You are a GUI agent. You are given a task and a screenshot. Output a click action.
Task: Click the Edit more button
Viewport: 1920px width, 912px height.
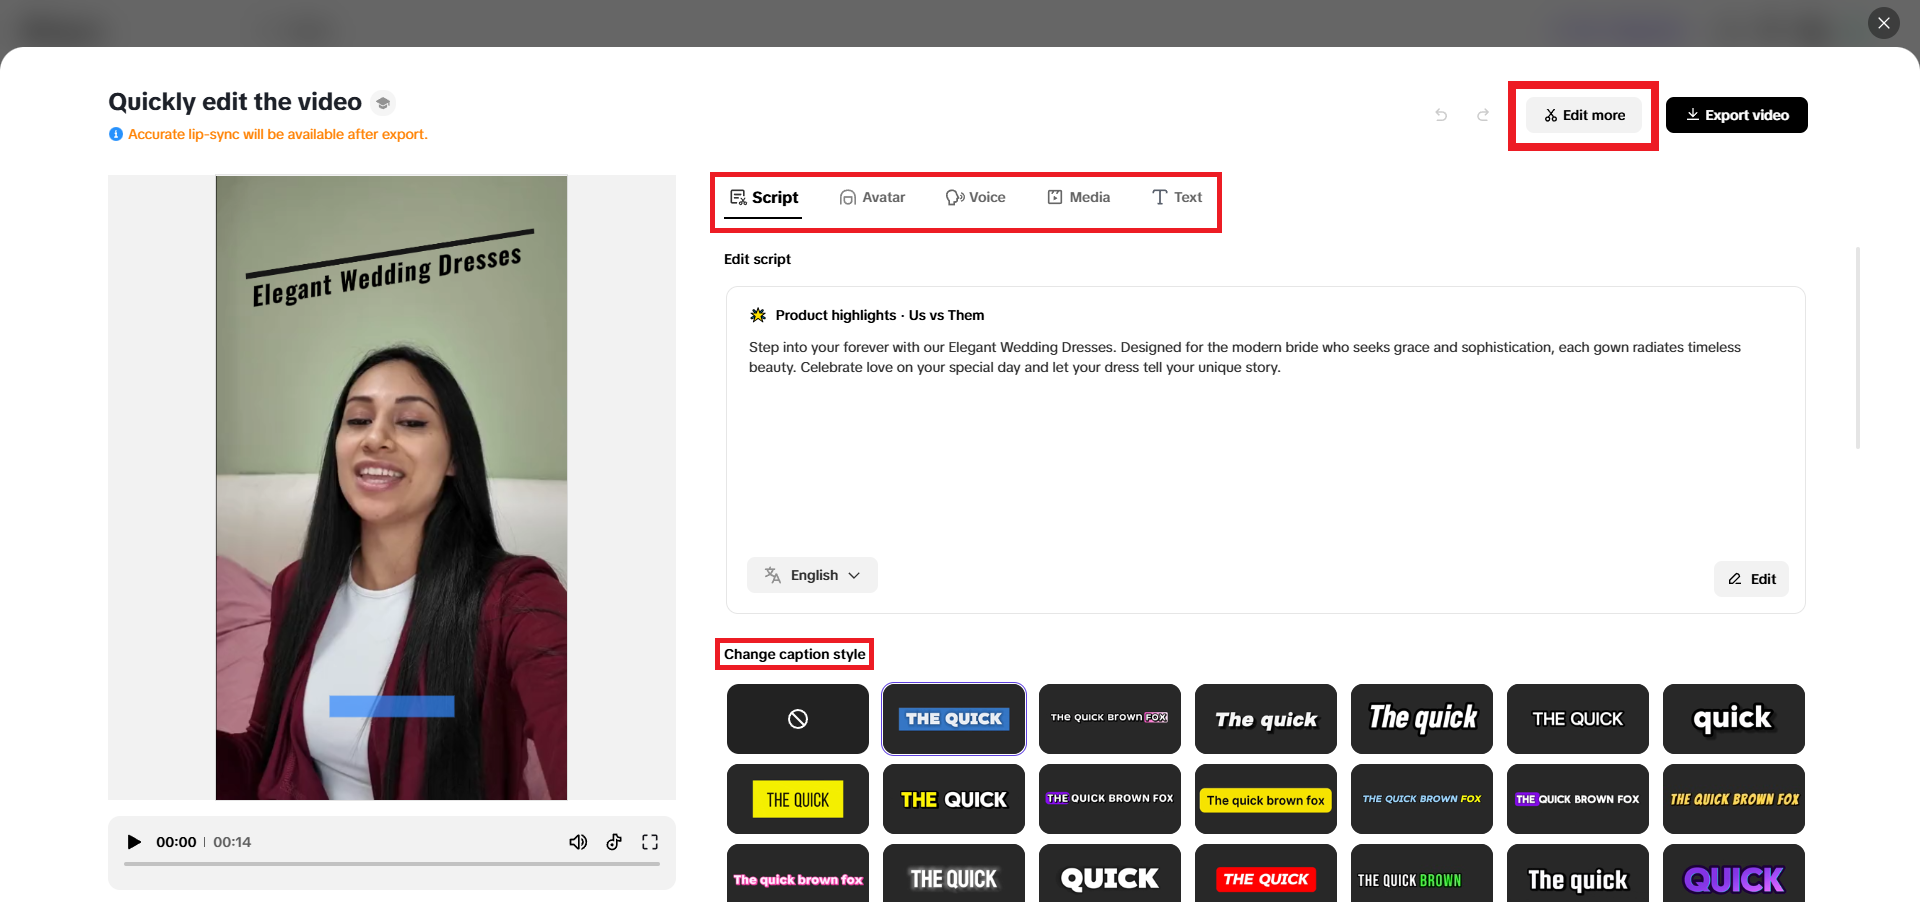coord(1584,115)
